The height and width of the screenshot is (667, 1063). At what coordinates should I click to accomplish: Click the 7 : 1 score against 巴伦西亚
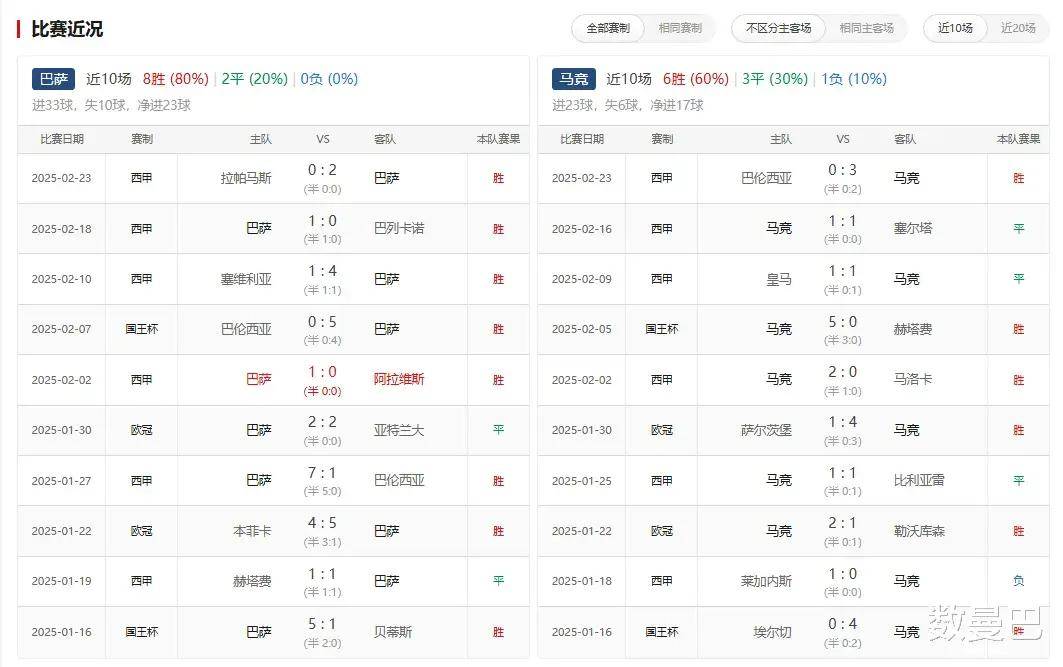coord(322,473)
